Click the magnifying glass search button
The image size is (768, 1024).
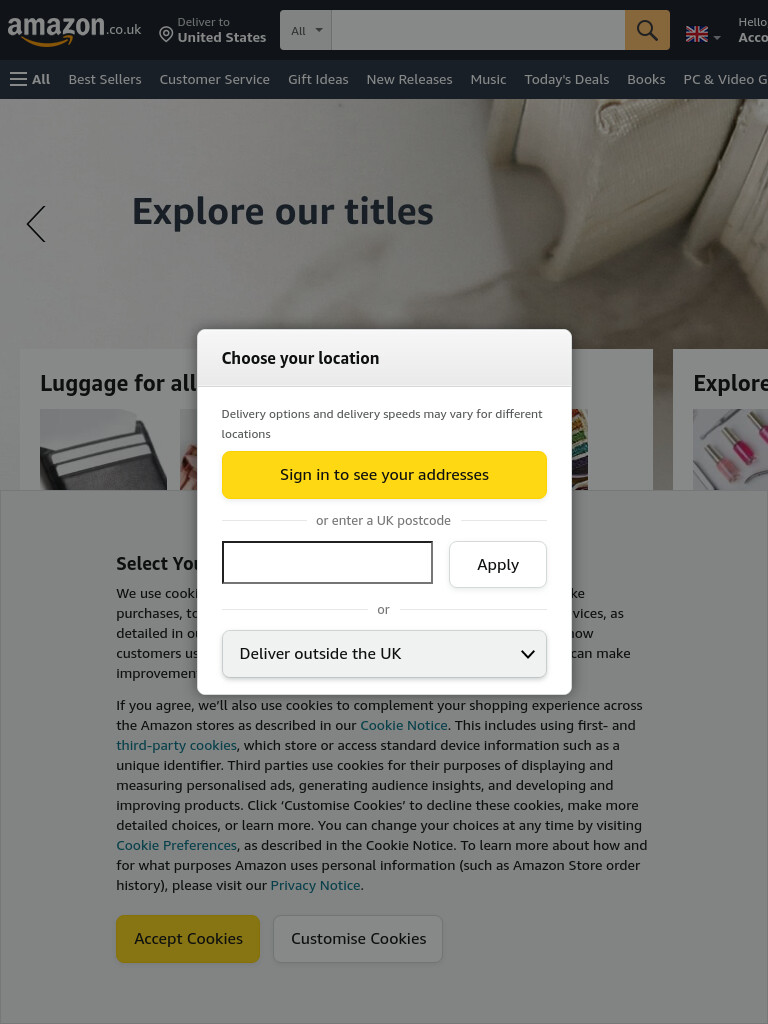647,30
